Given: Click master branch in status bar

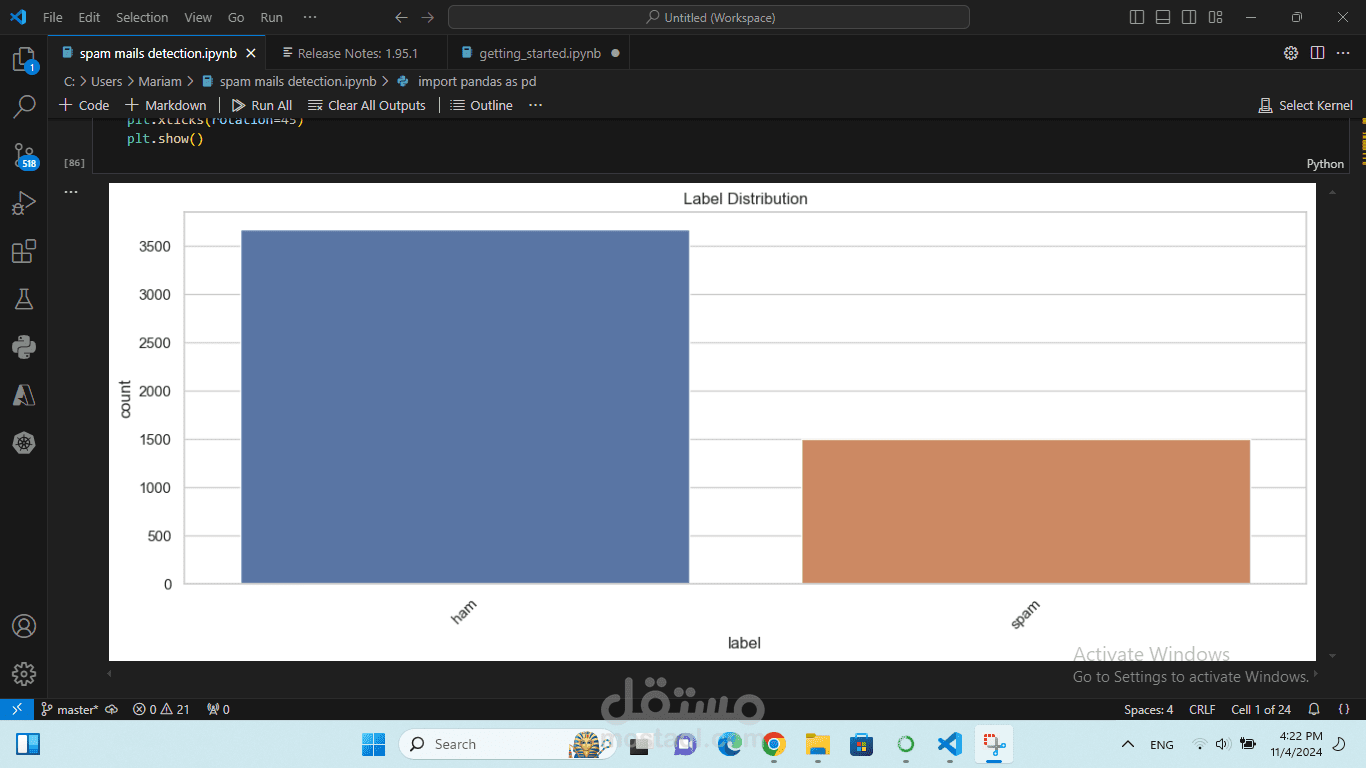Looking at the screenshot, I should [x=69, y=709].
